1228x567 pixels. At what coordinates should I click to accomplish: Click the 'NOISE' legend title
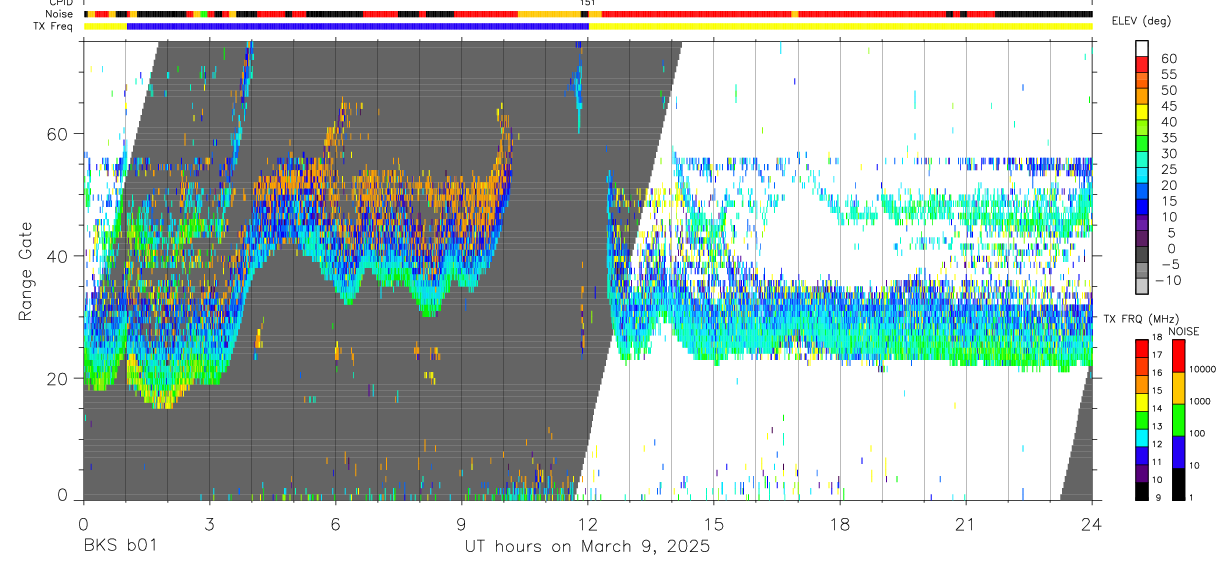[x=1183, y=331]
